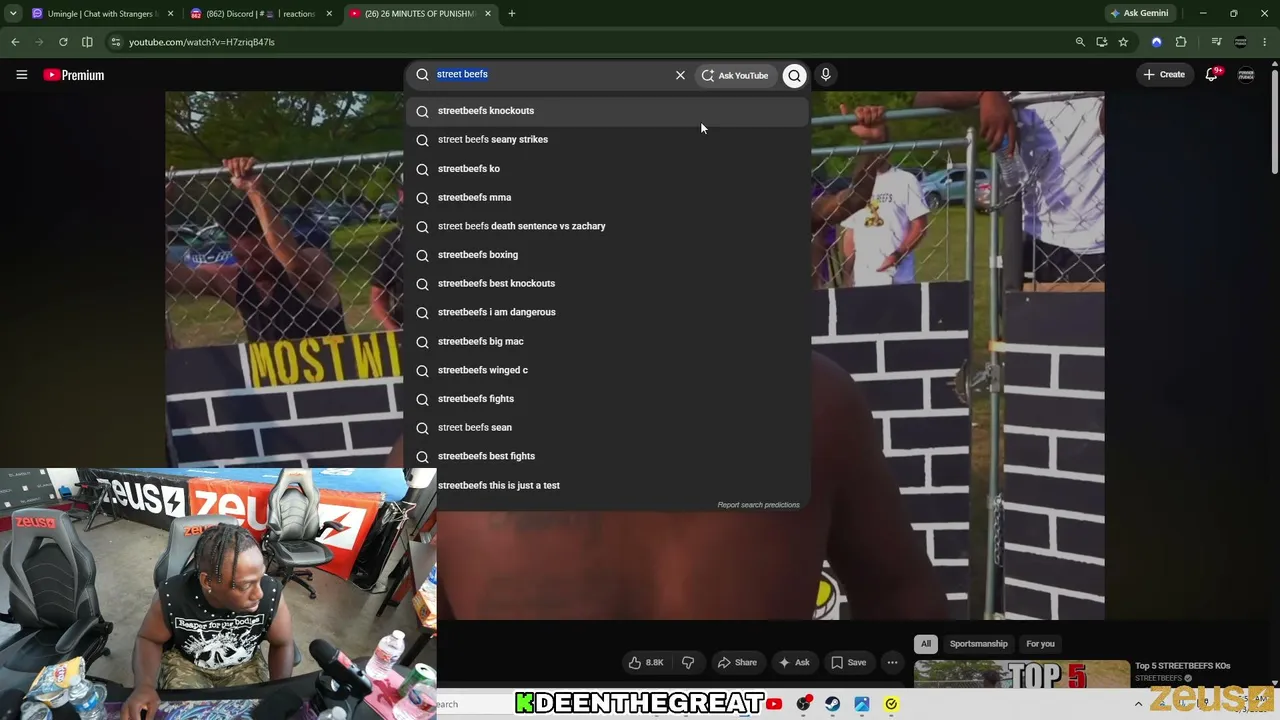
Task: Click the install app icon in address bar
Action: point(1101,42)
